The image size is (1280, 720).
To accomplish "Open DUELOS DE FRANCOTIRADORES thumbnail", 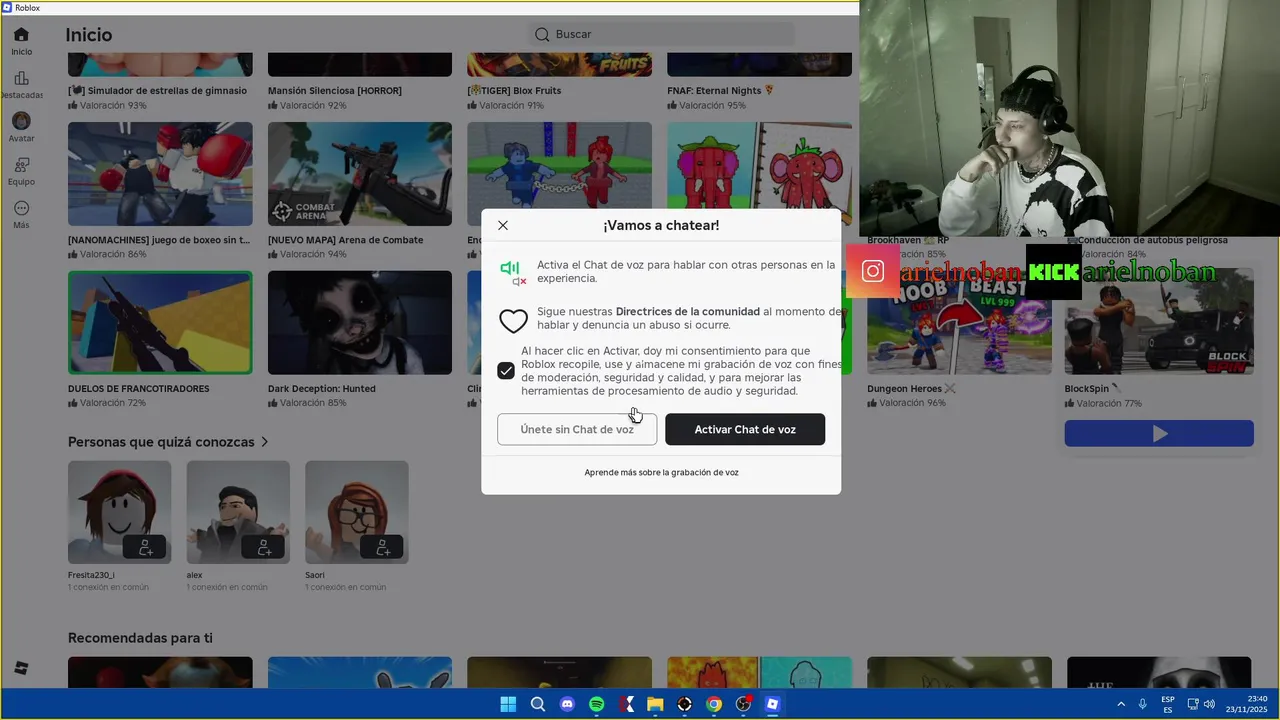I will pos(160,322).
